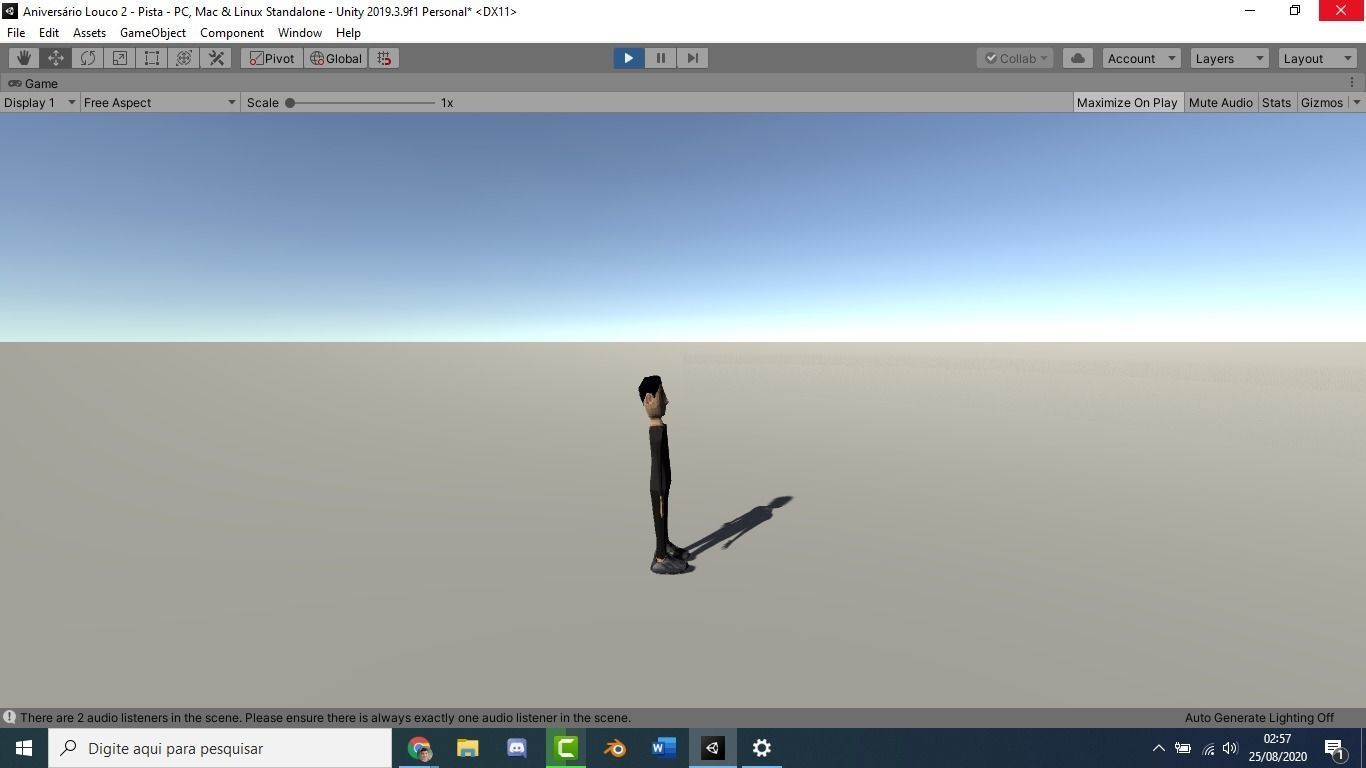This screenshot has height=768, width=1366.
Task: Open notification center
Action: (1335, 748)
